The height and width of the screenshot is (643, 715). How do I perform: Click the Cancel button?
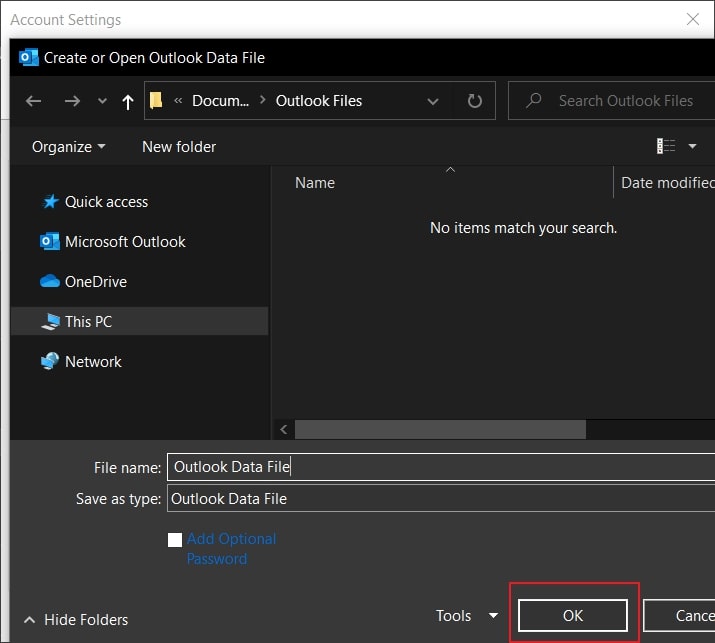pyautogui.click(x=679, y=615)
